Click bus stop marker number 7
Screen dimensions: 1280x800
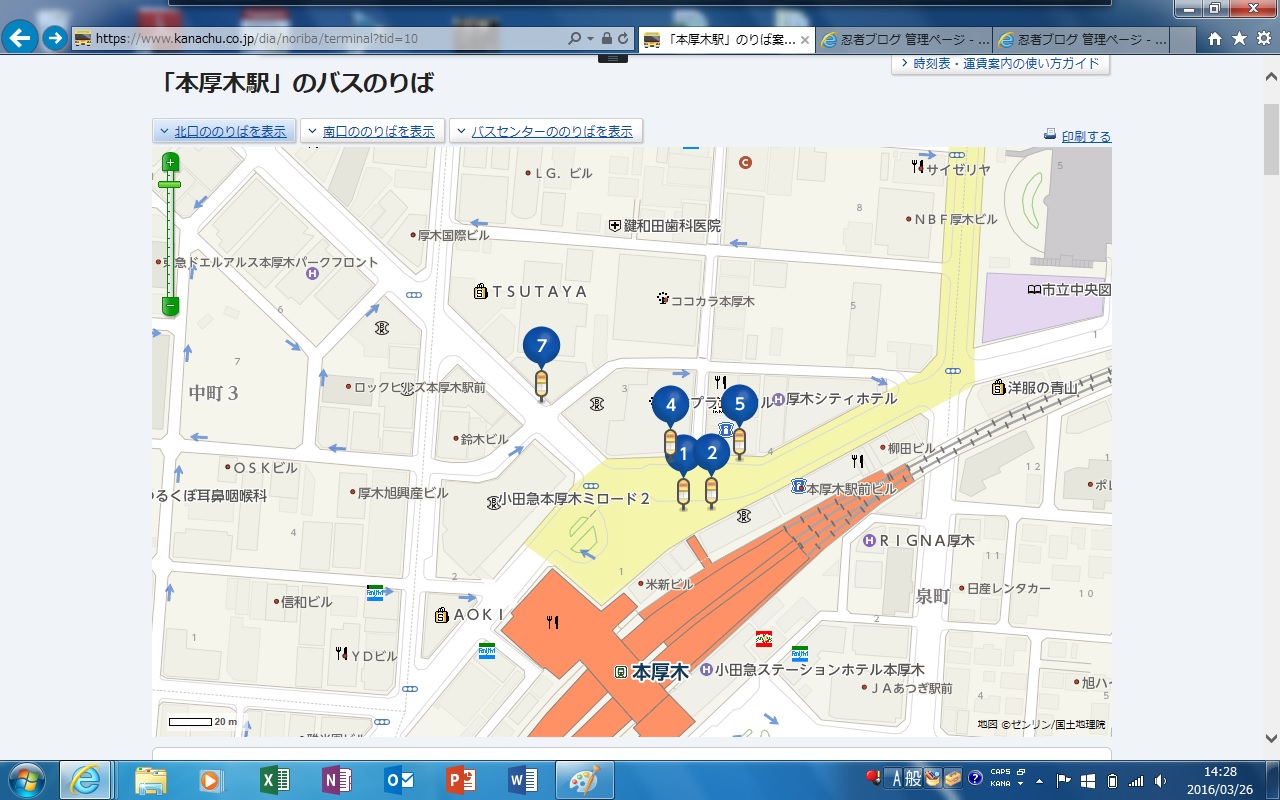[x=541, y=348]
